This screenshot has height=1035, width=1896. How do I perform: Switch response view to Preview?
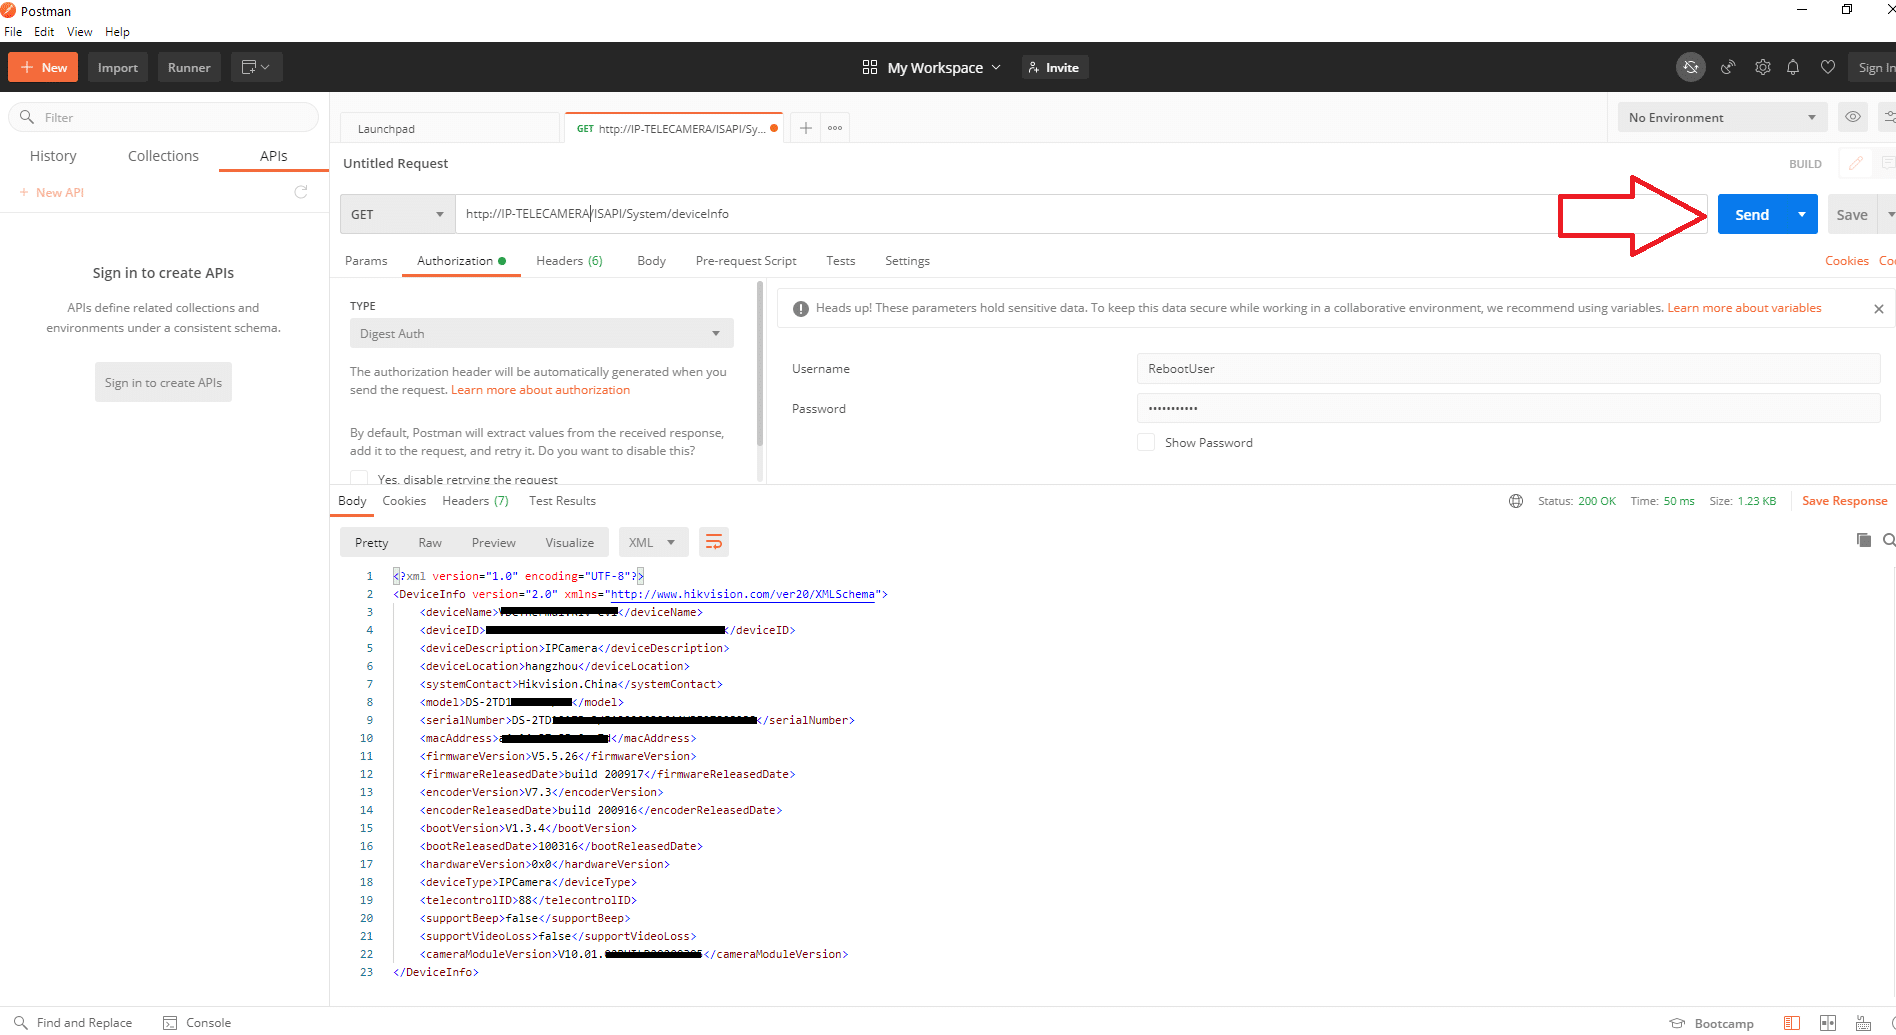(x=493, y=542)
